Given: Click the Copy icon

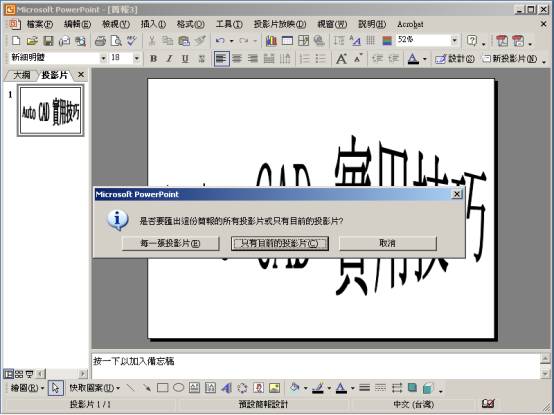Looking at the screenshot, I should click(x=167, y=41).
